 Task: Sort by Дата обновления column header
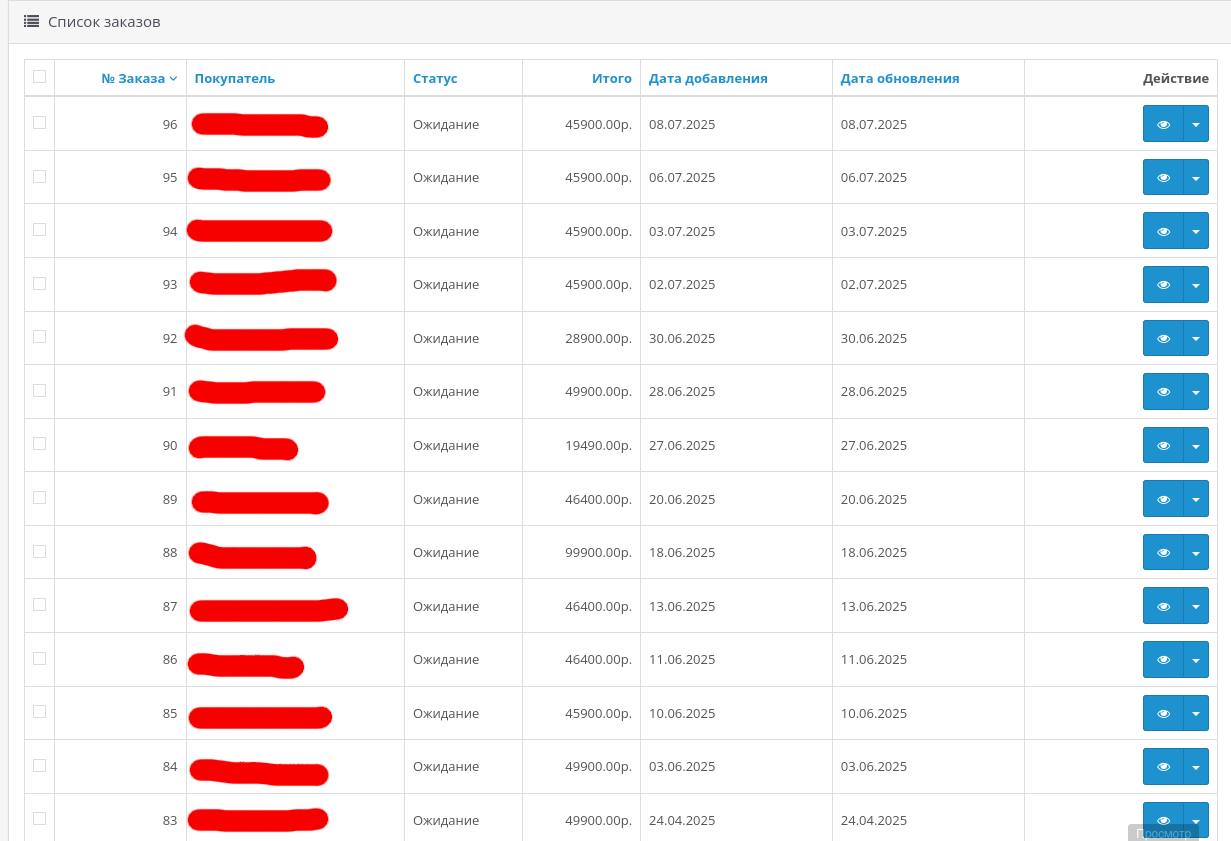[900, 78]
